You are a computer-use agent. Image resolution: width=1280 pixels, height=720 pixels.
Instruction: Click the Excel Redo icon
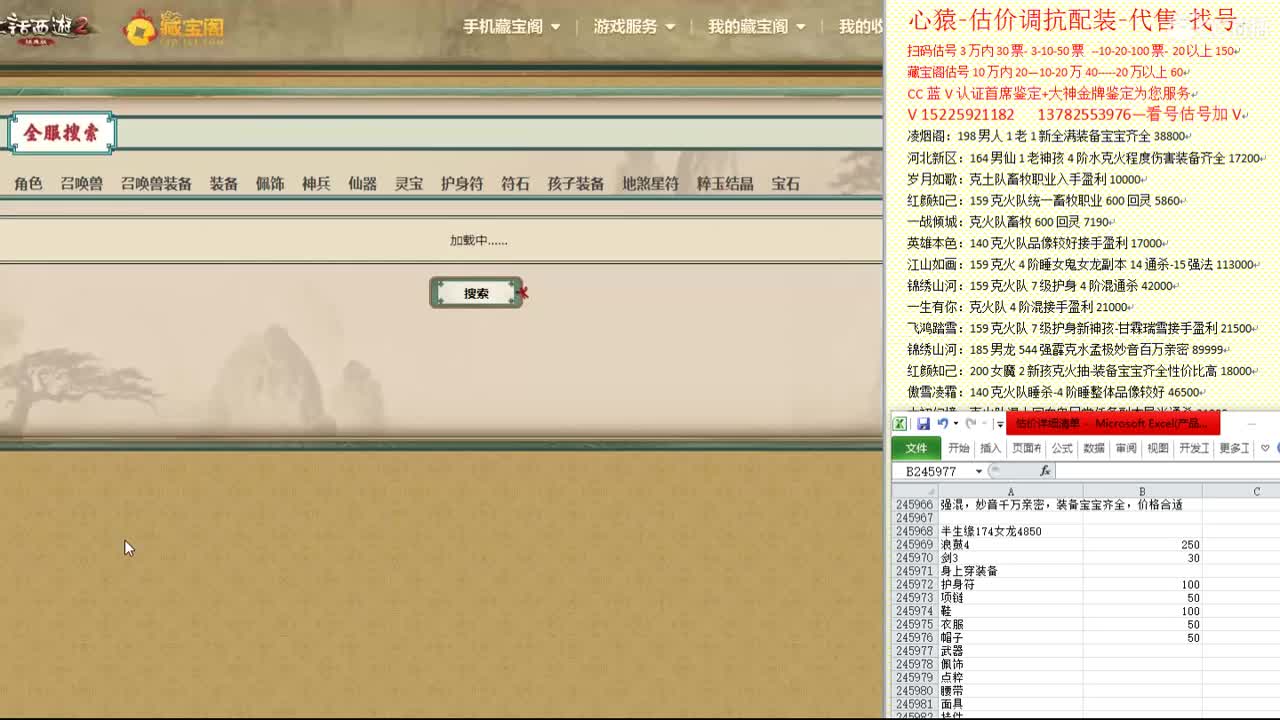[x=970, y=424]
